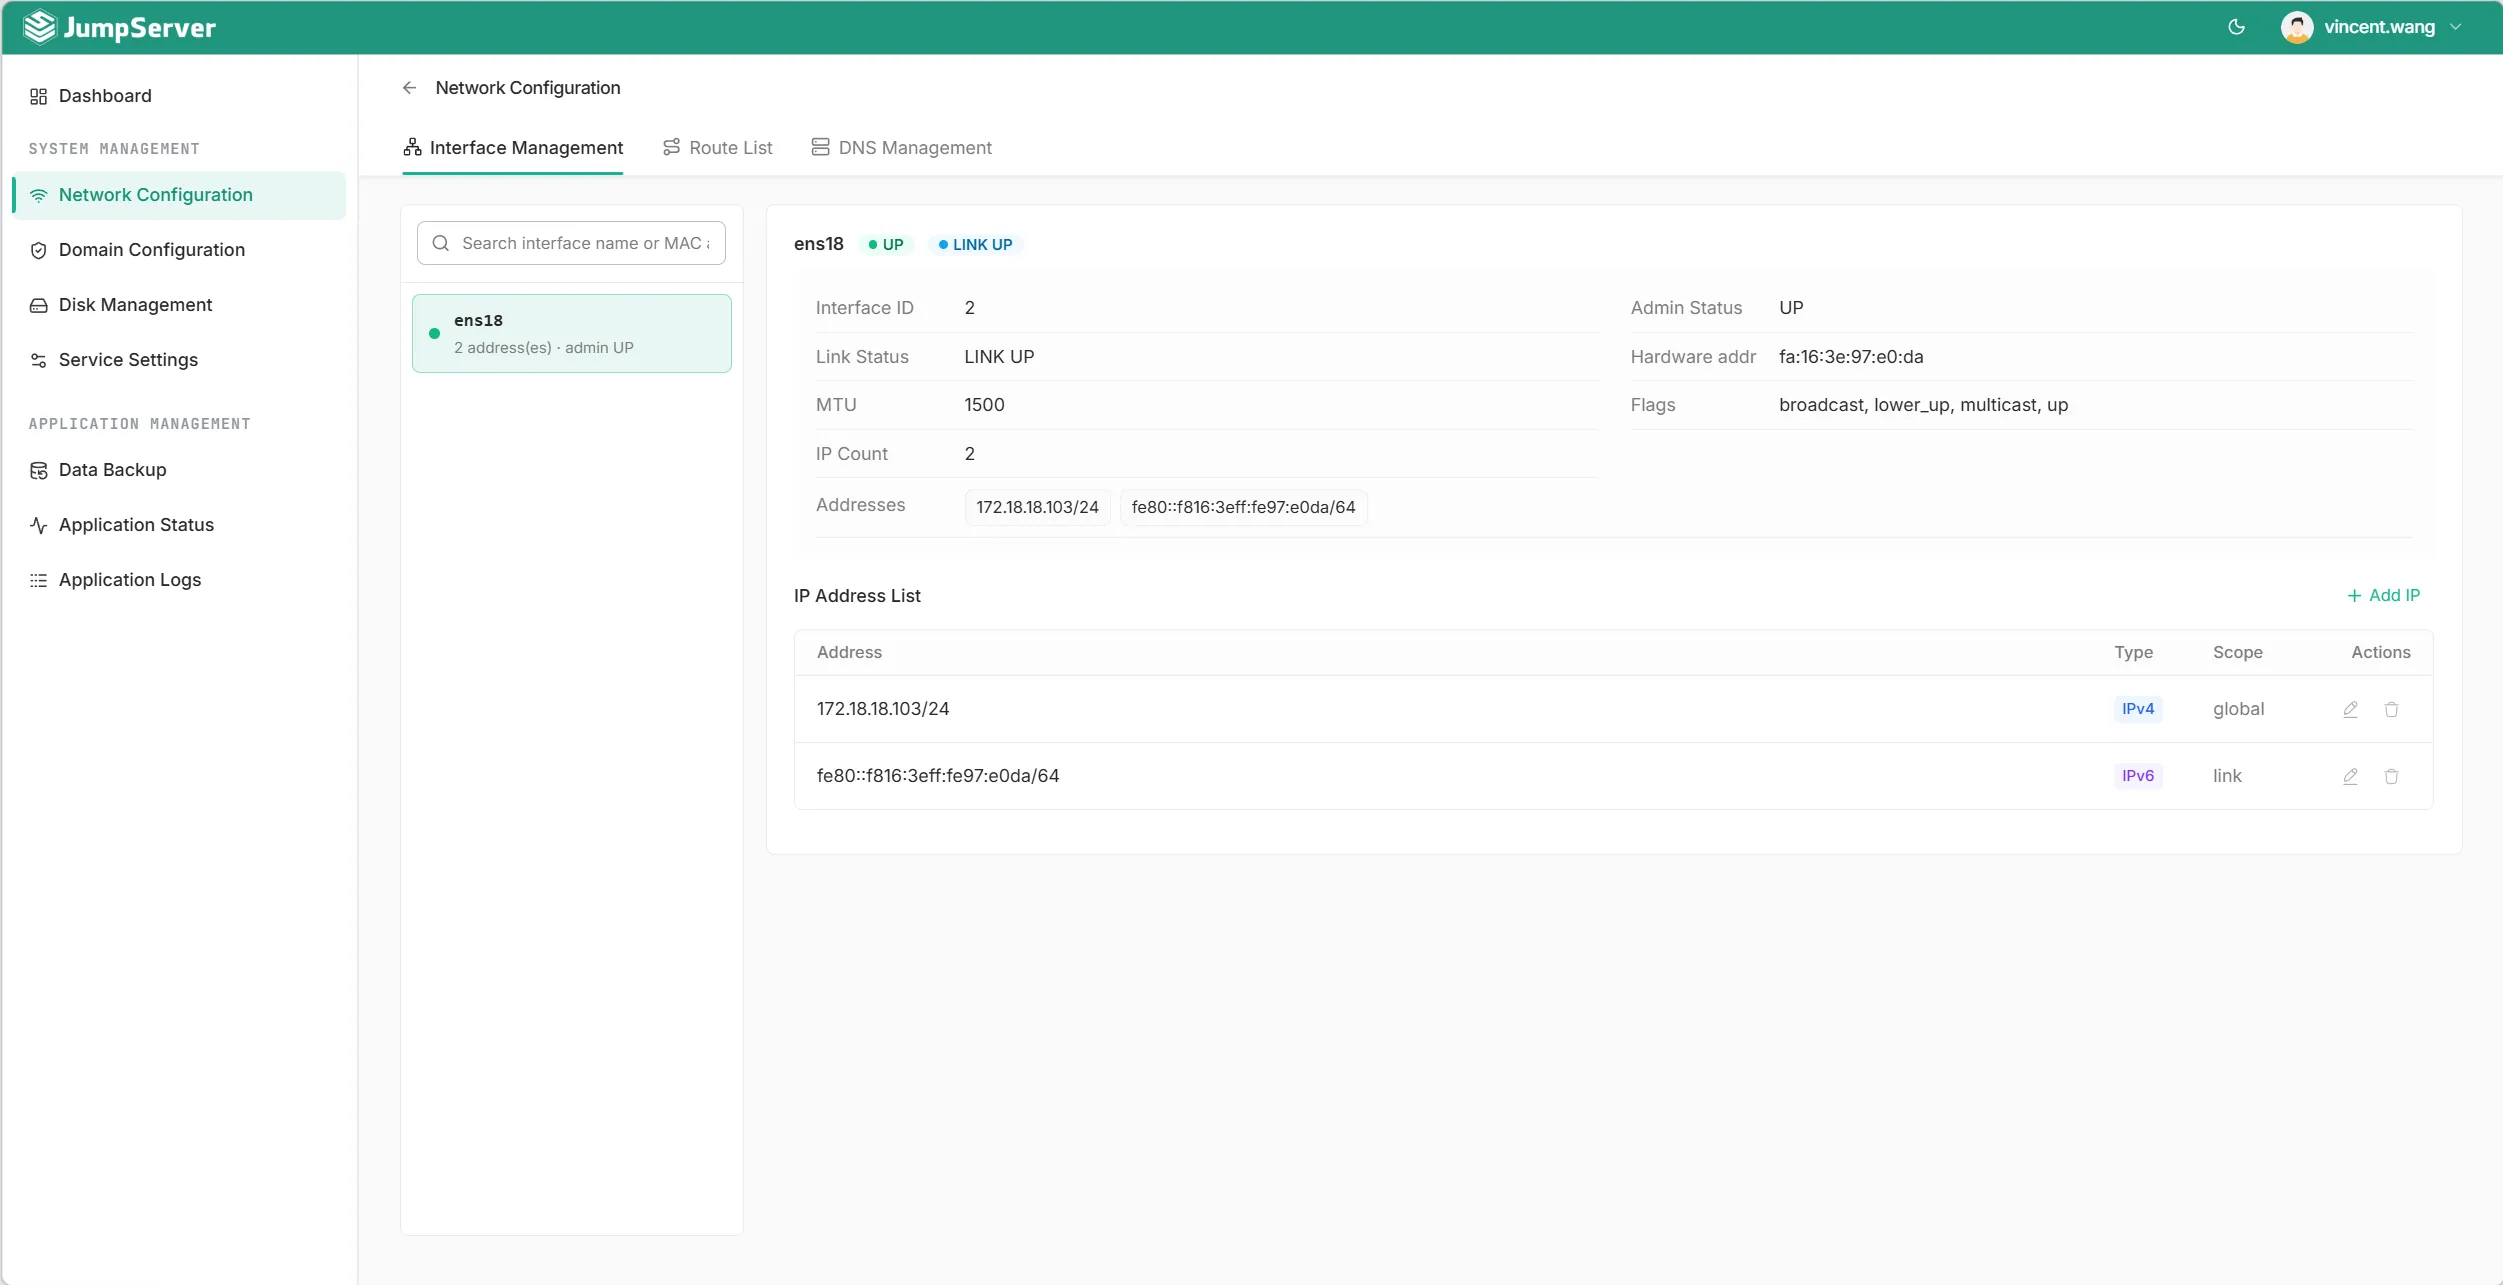2503x1285 pixels.
Task: Go back using the arrow icon
Action: pyautogui.click(x=409, y=88)
